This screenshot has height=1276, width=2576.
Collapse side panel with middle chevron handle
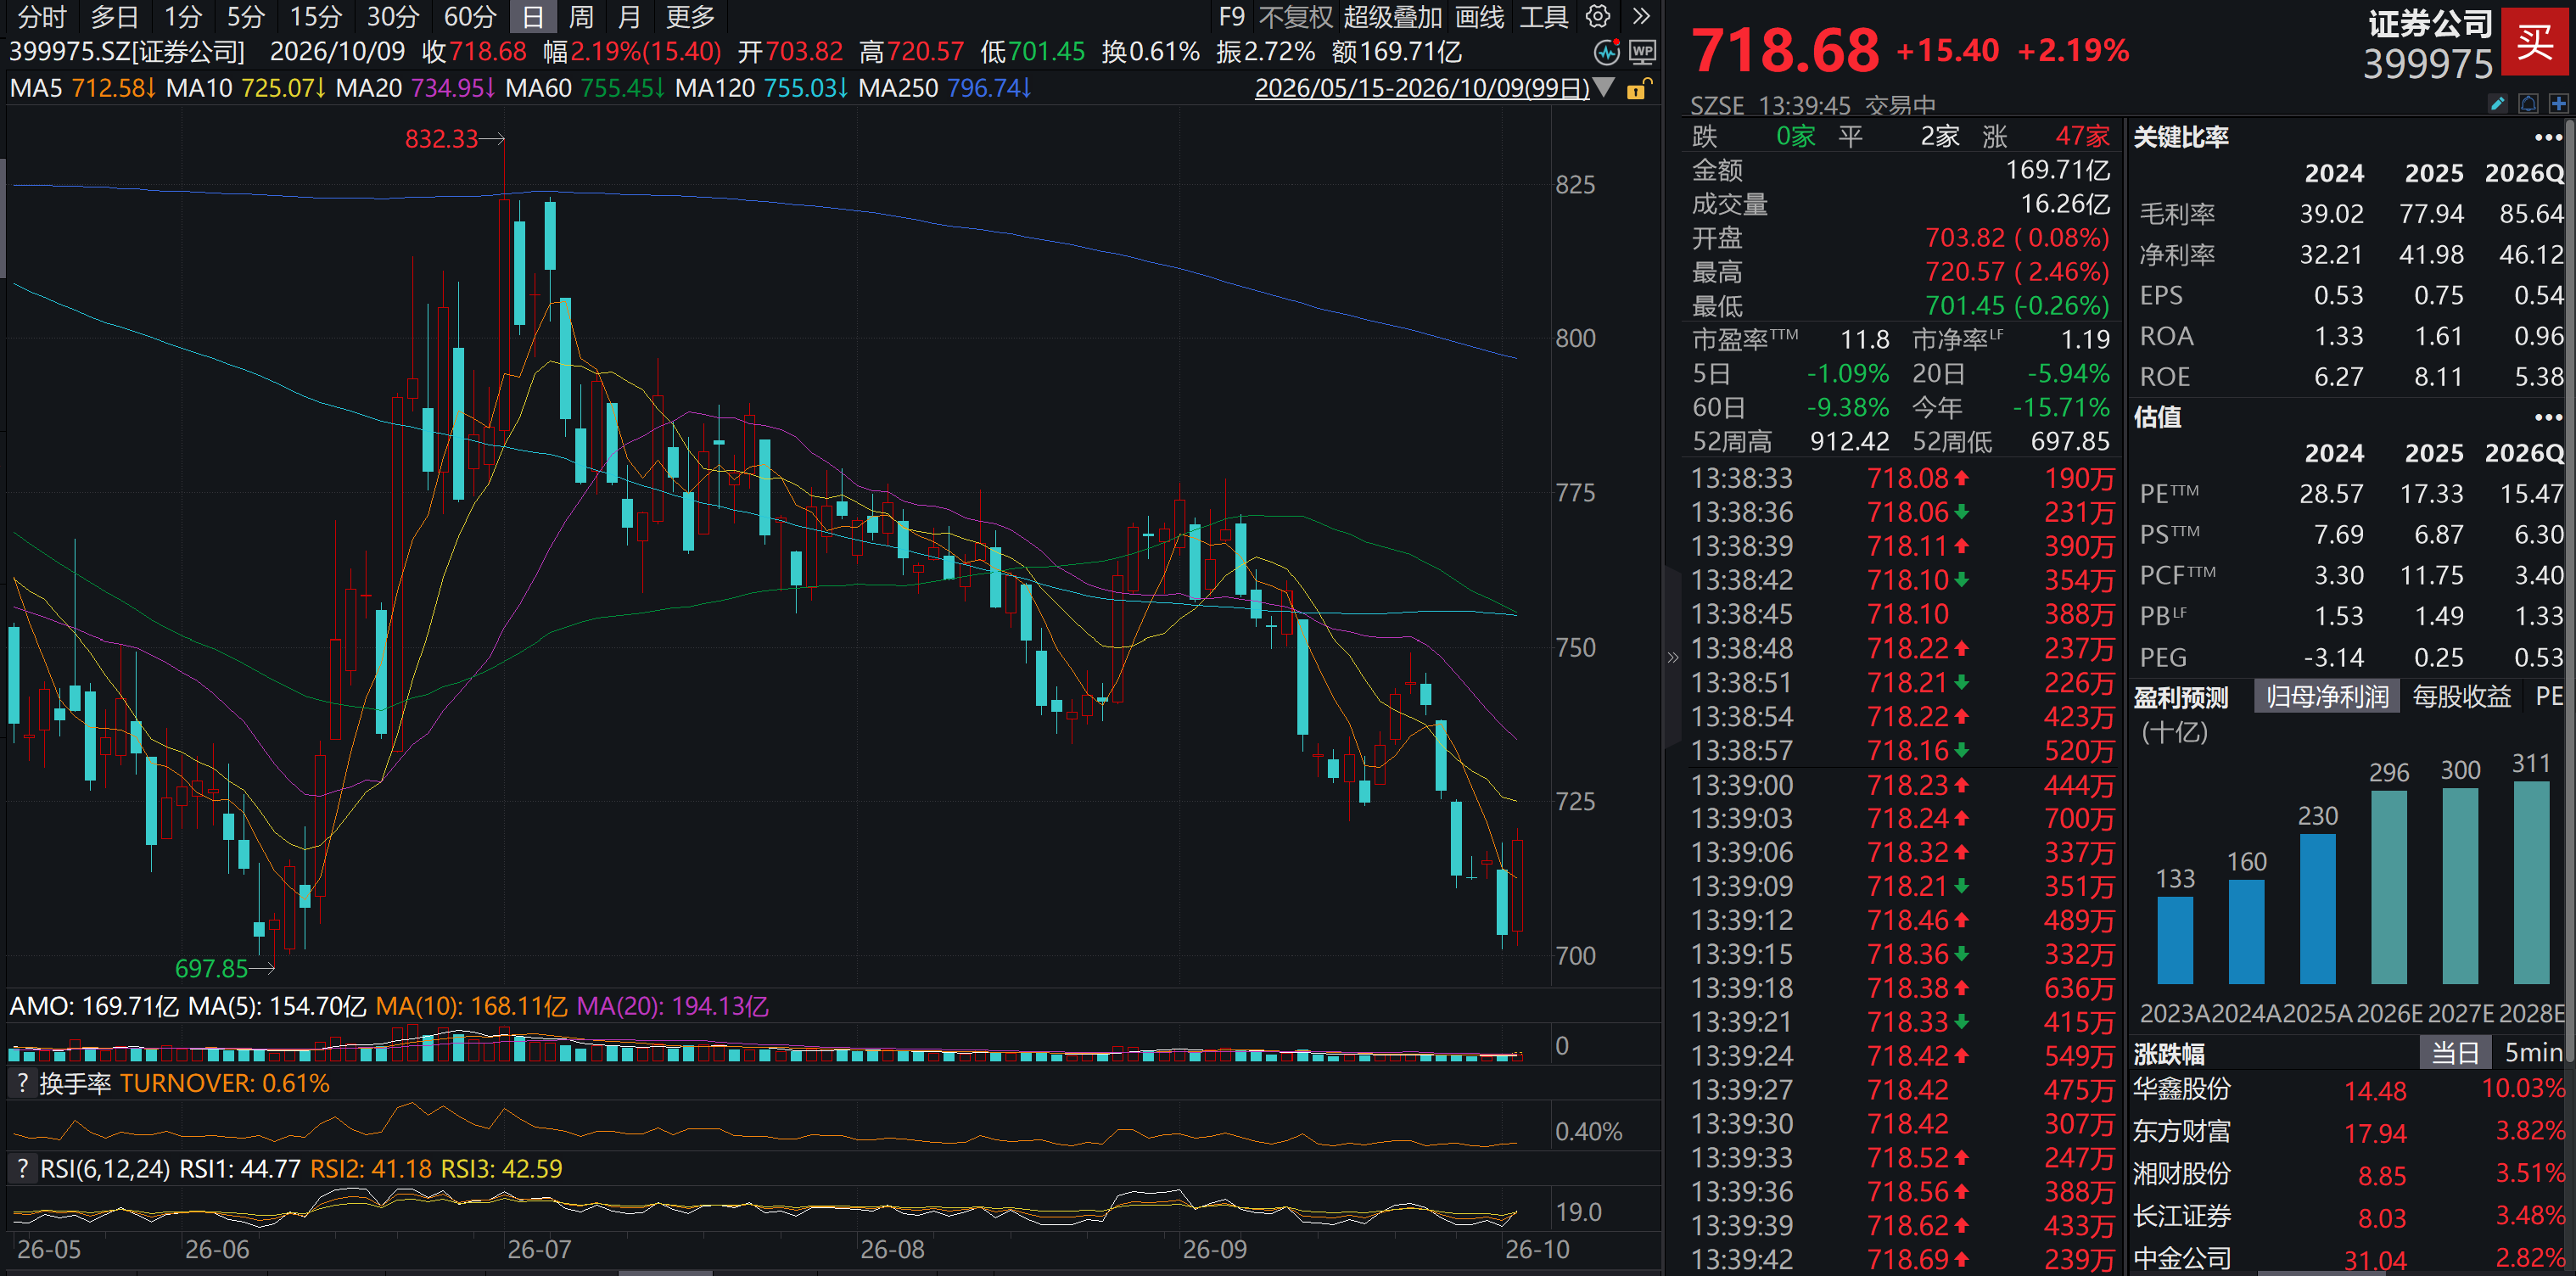pos(1673,657)
